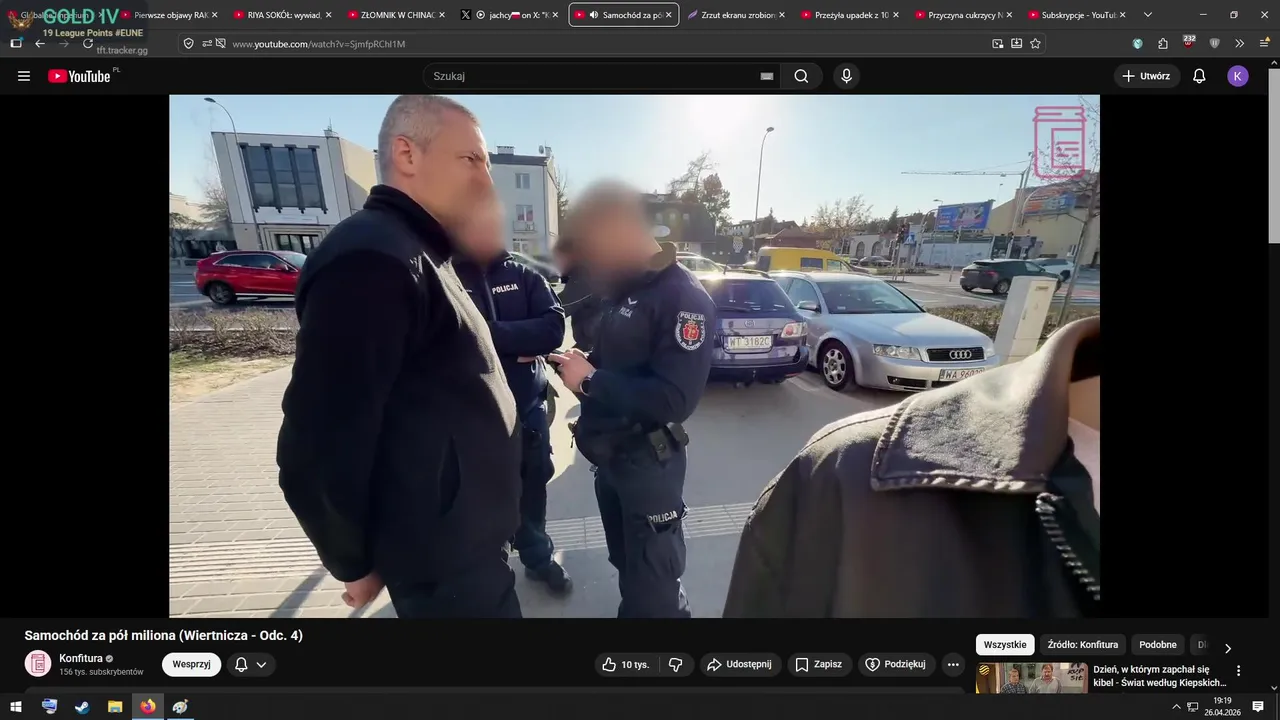Dislike the video

coord(675,664)
